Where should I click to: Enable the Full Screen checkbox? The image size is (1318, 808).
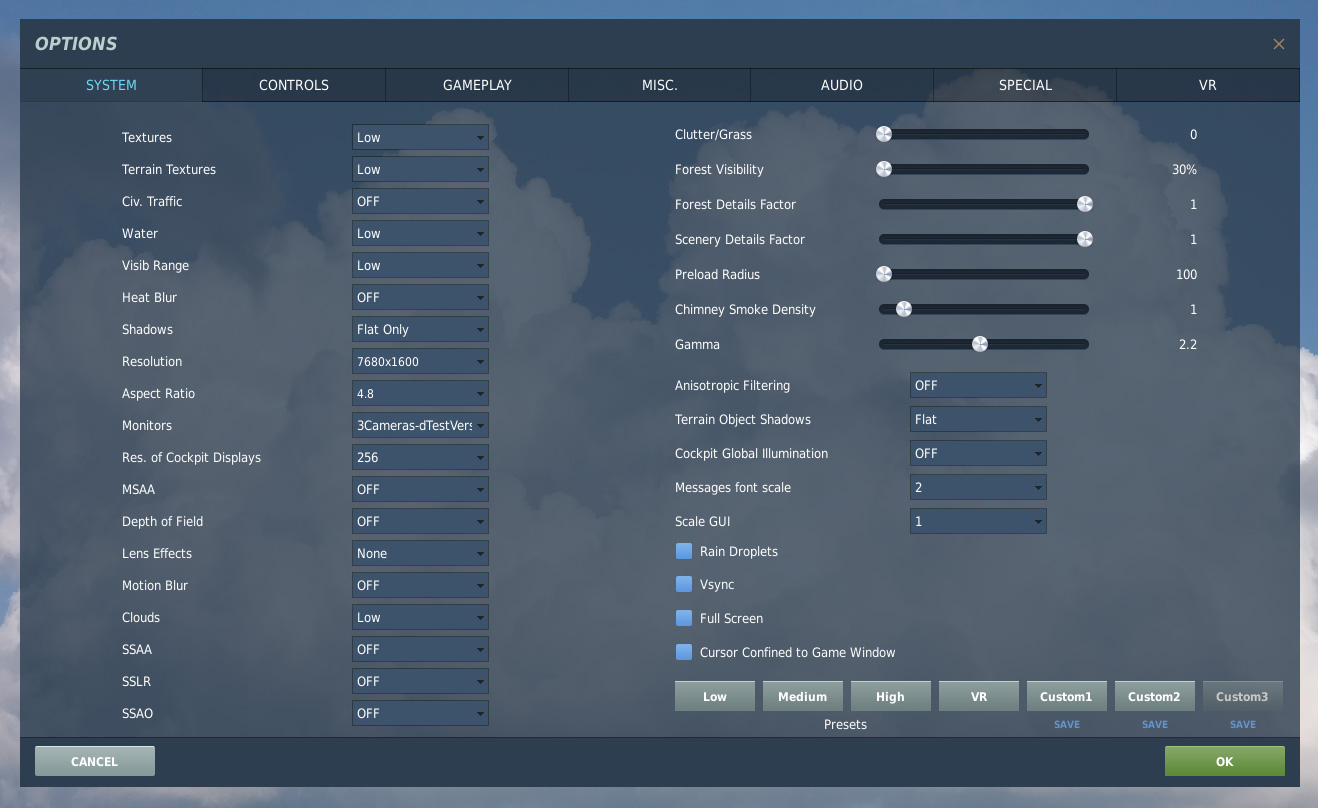684,618
